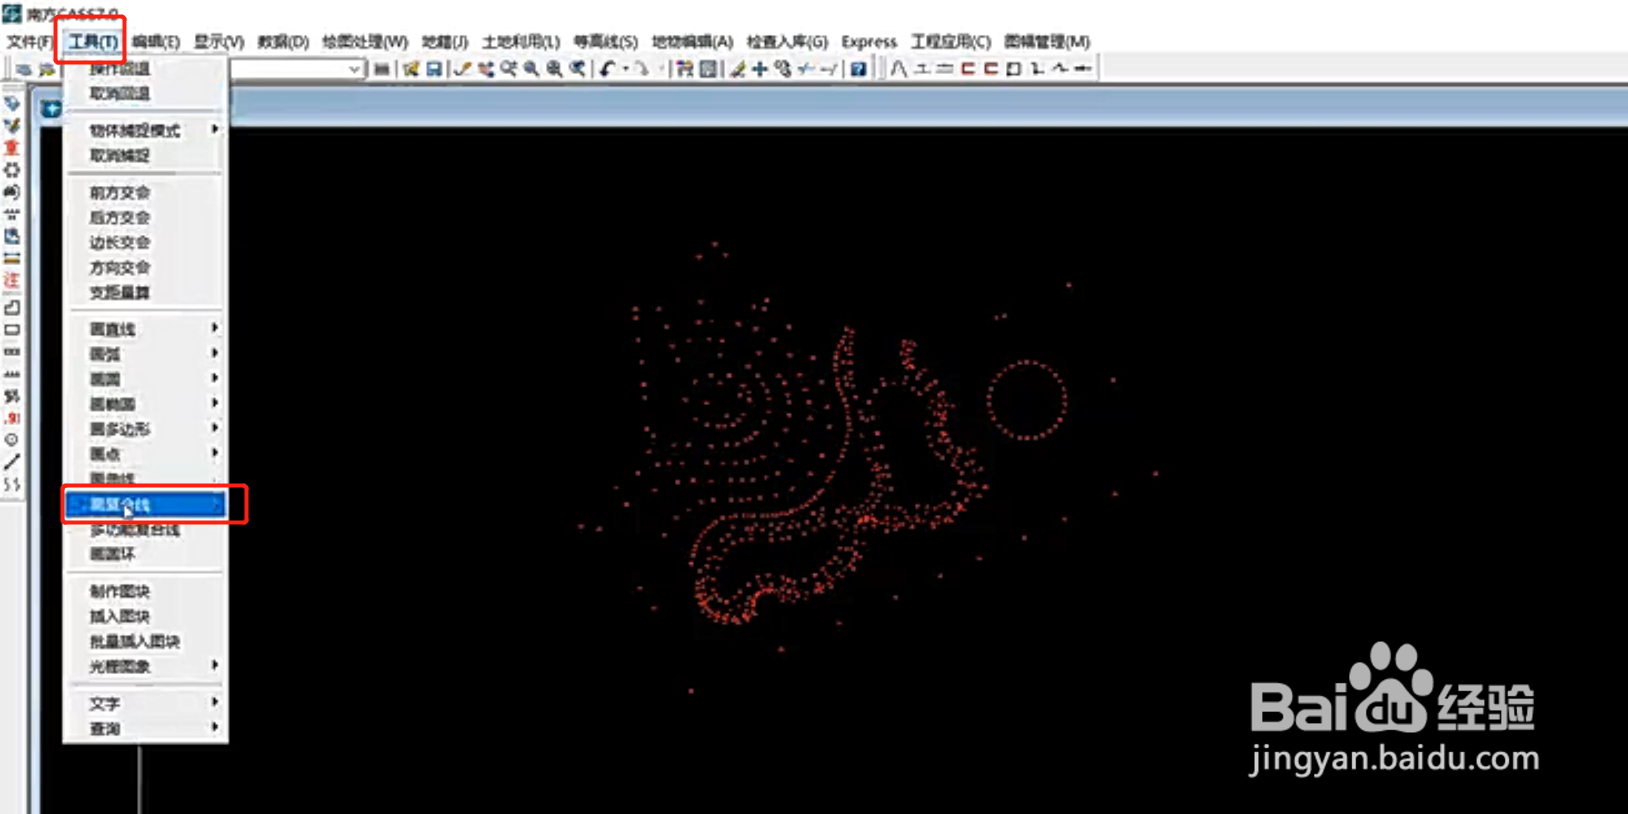
Task: Expand the 物体捕捉模式 submenu
Action: pyautogui.click(x=146, y=131)
